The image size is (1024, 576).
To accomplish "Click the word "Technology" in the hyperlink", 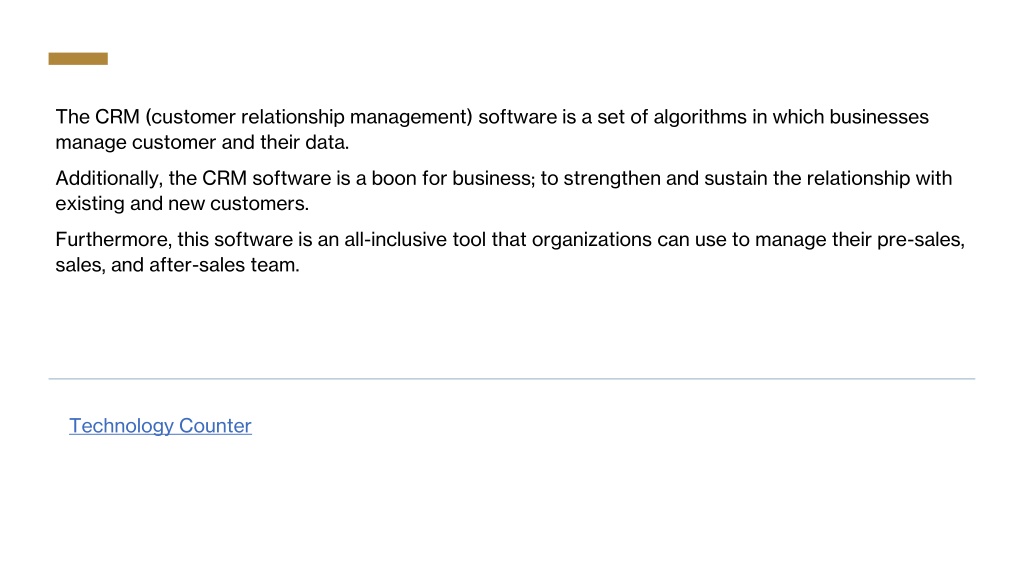I will [121, 426].
